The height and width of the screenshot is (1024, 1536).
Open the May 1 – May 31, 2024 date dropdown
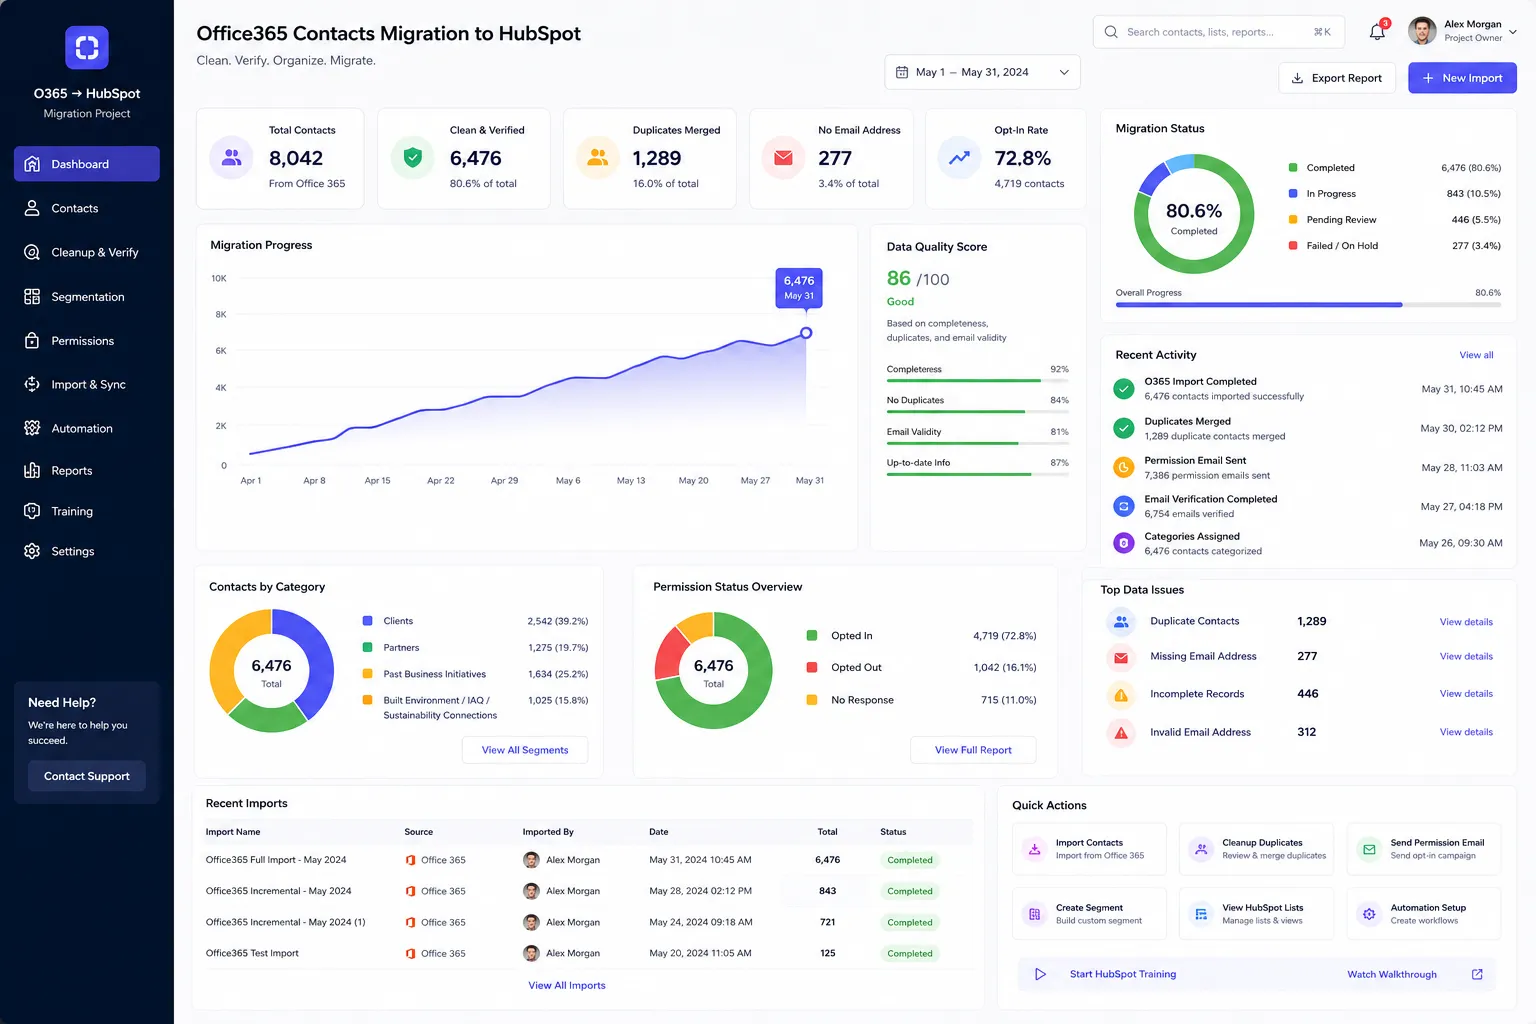[982, 72]
